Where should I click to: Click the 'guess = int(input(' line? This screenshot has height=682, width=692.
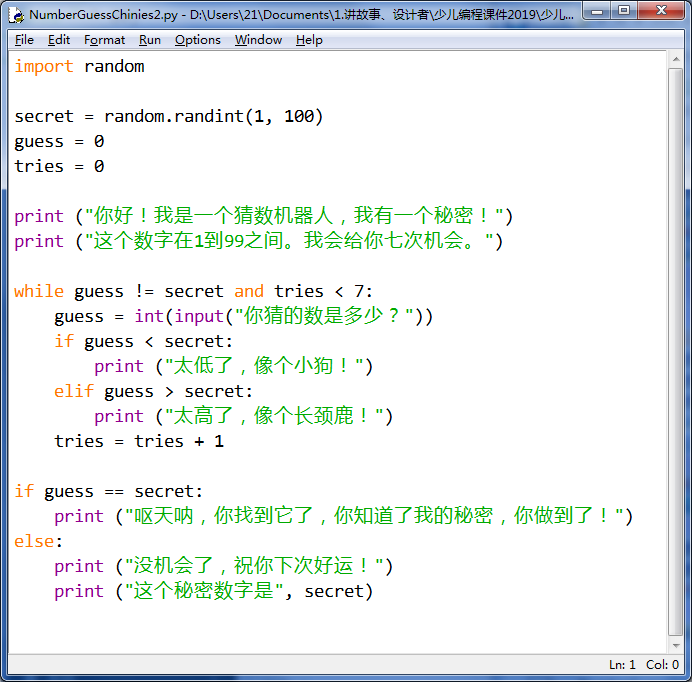coord(244,317)
